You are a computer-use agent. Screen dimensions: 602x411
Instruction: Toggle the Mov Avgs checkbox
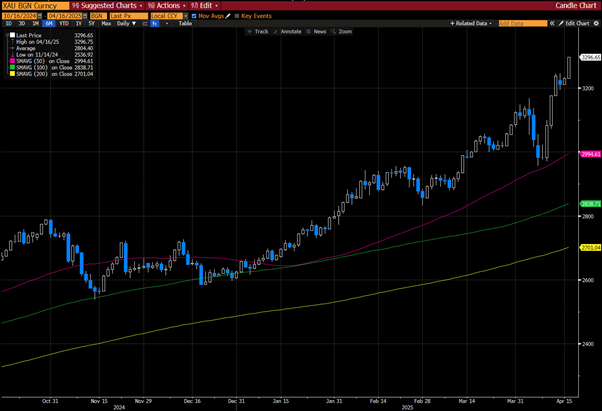click(198, 17)
